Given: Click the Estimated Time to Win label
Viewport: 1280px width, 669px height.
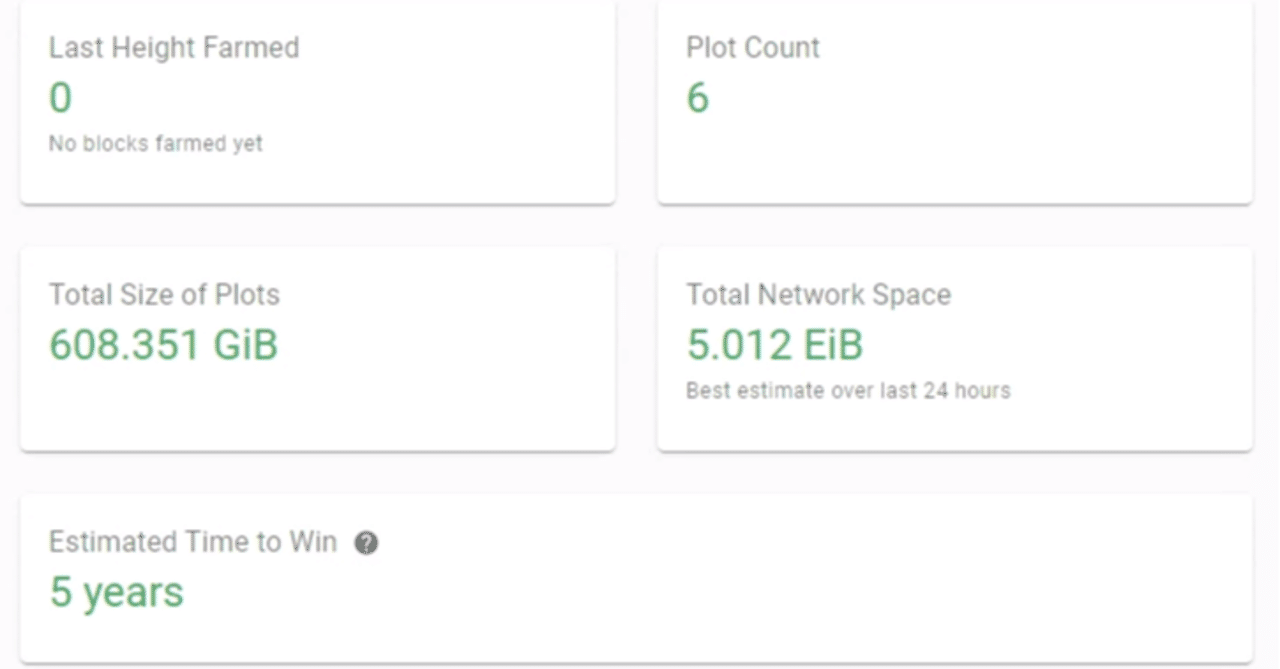Looking at the screenshot, I should 193,542.
